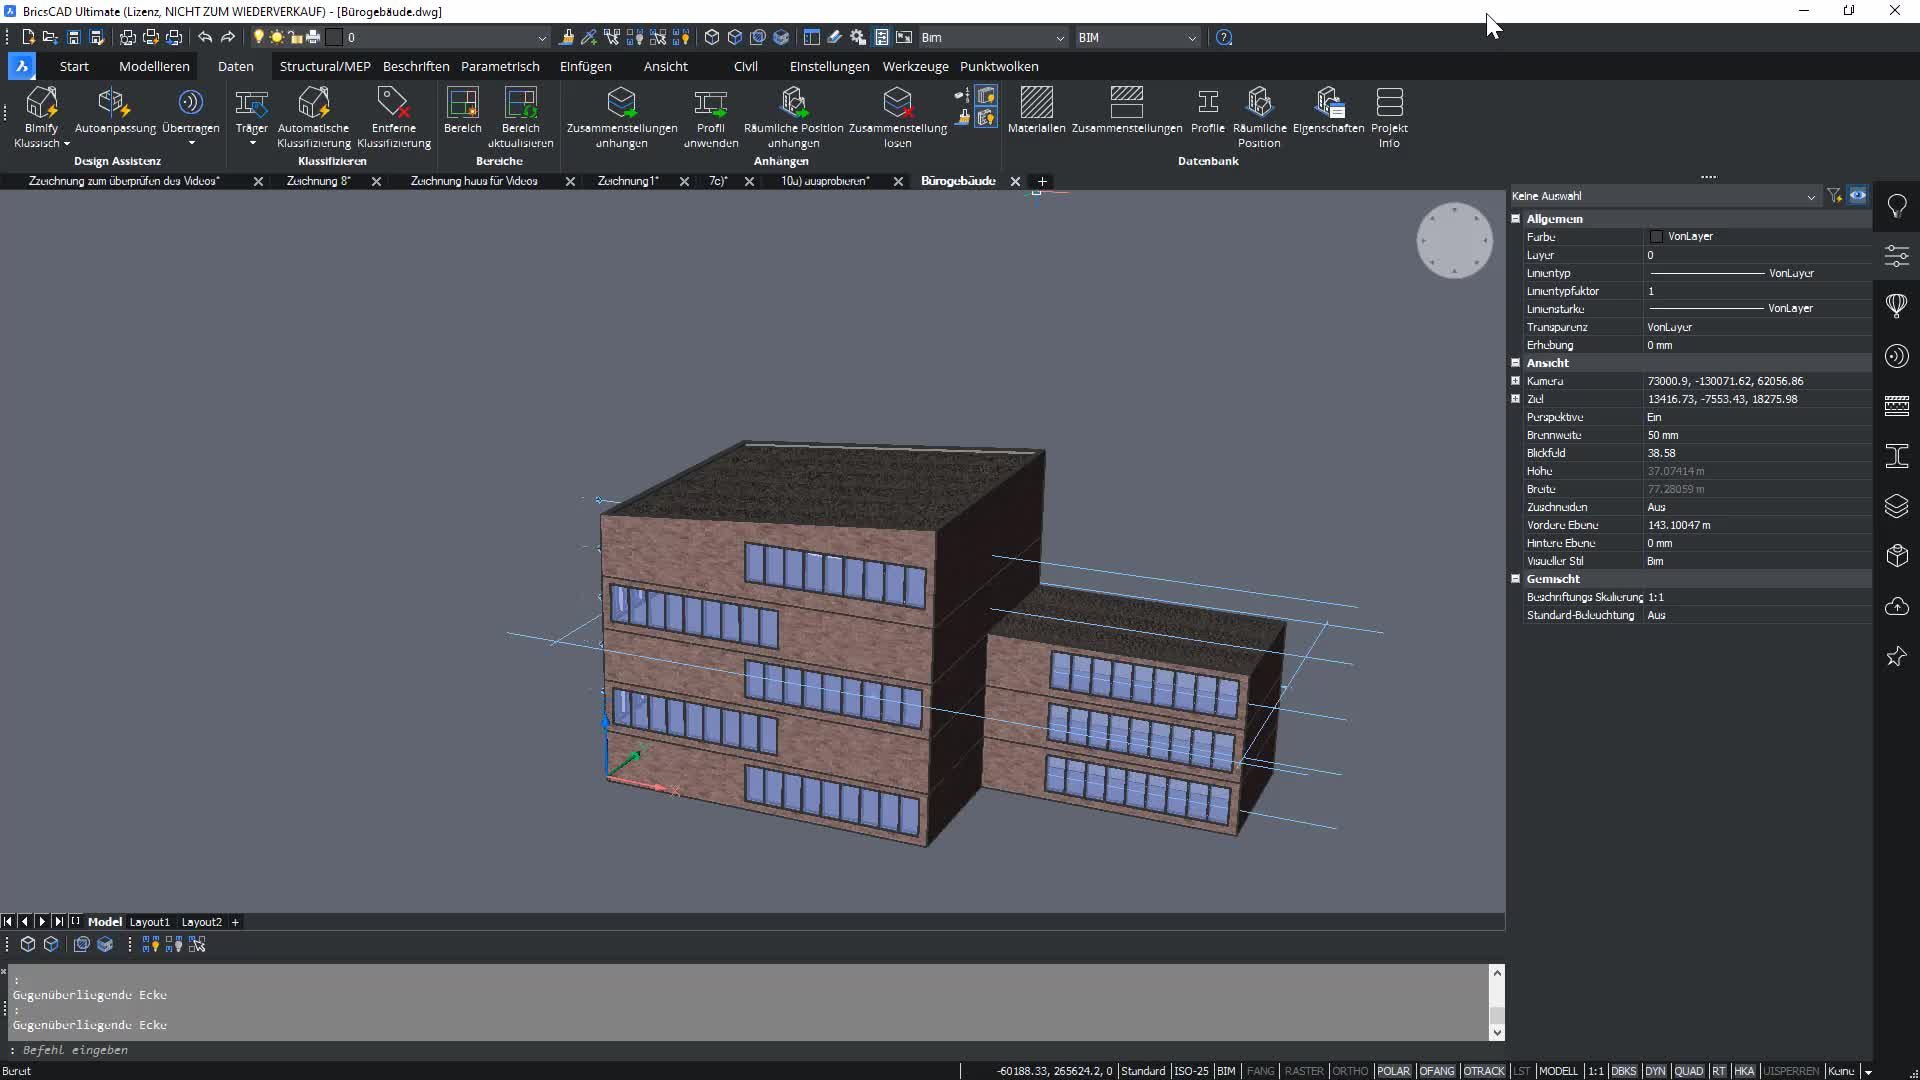
Task: Open the hot air balloon panel icon
Action: click(1896, 306)
